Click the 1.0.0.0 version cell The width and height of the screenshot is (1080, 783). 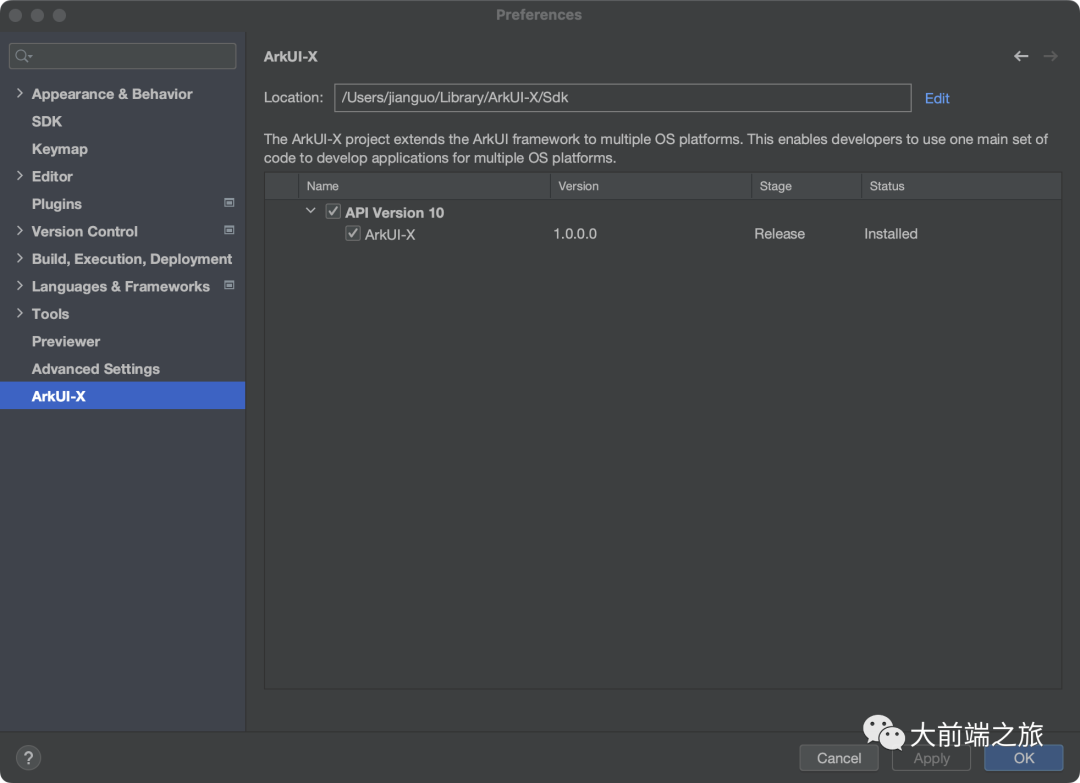click(575, 234)
